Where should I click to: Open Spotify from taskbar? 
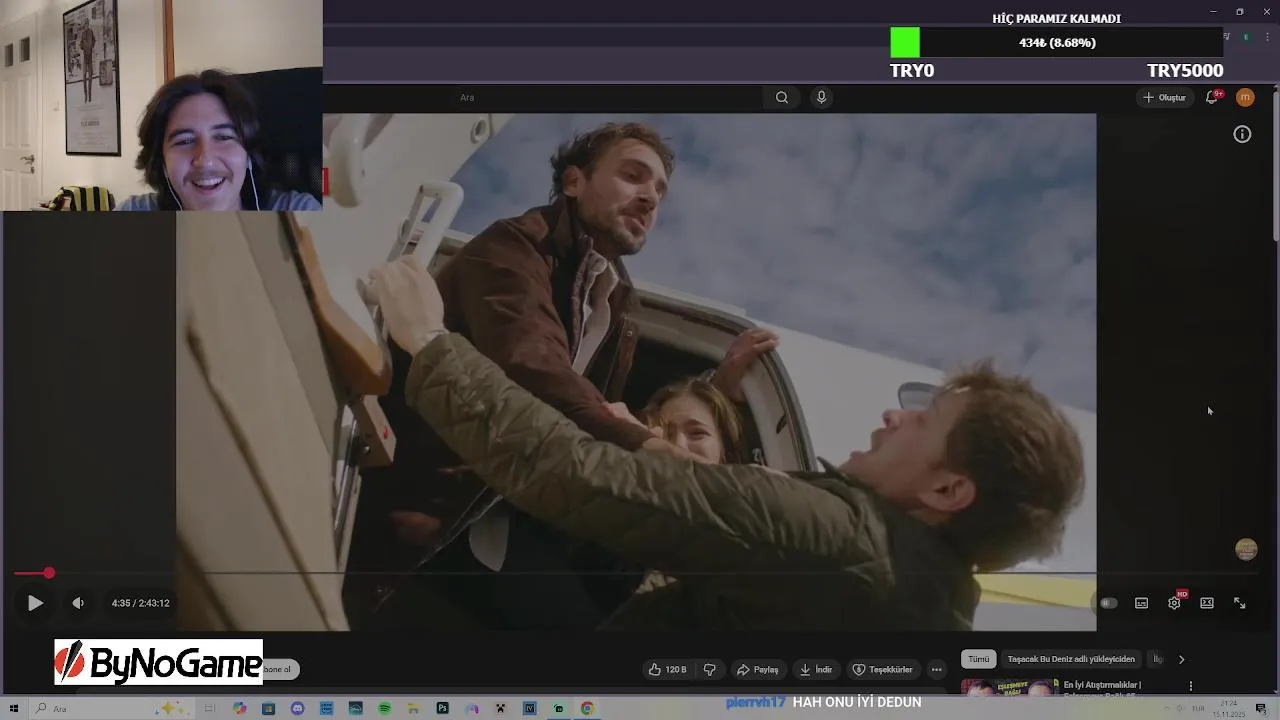tap(384, 708)
